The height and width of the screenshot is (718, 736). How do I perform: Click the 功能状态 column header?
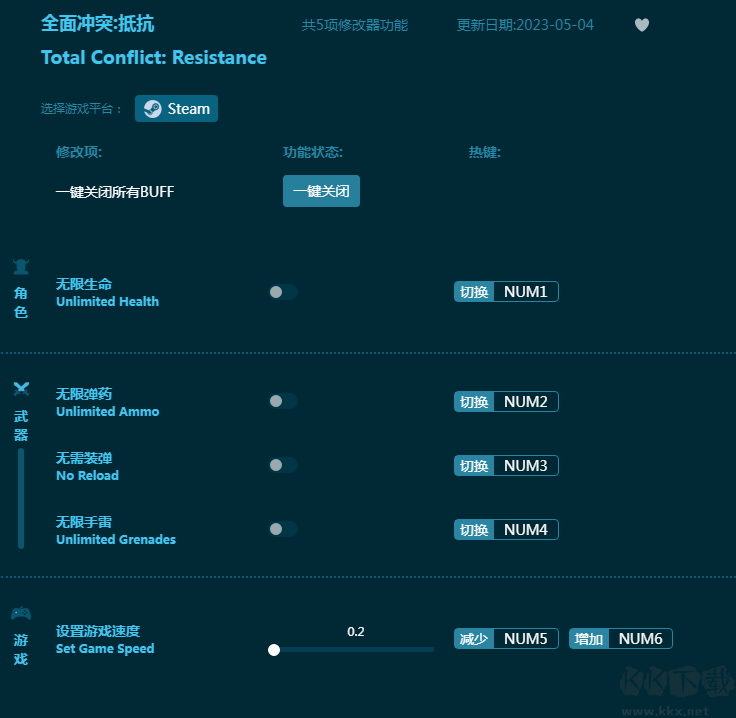click(313, 152)
